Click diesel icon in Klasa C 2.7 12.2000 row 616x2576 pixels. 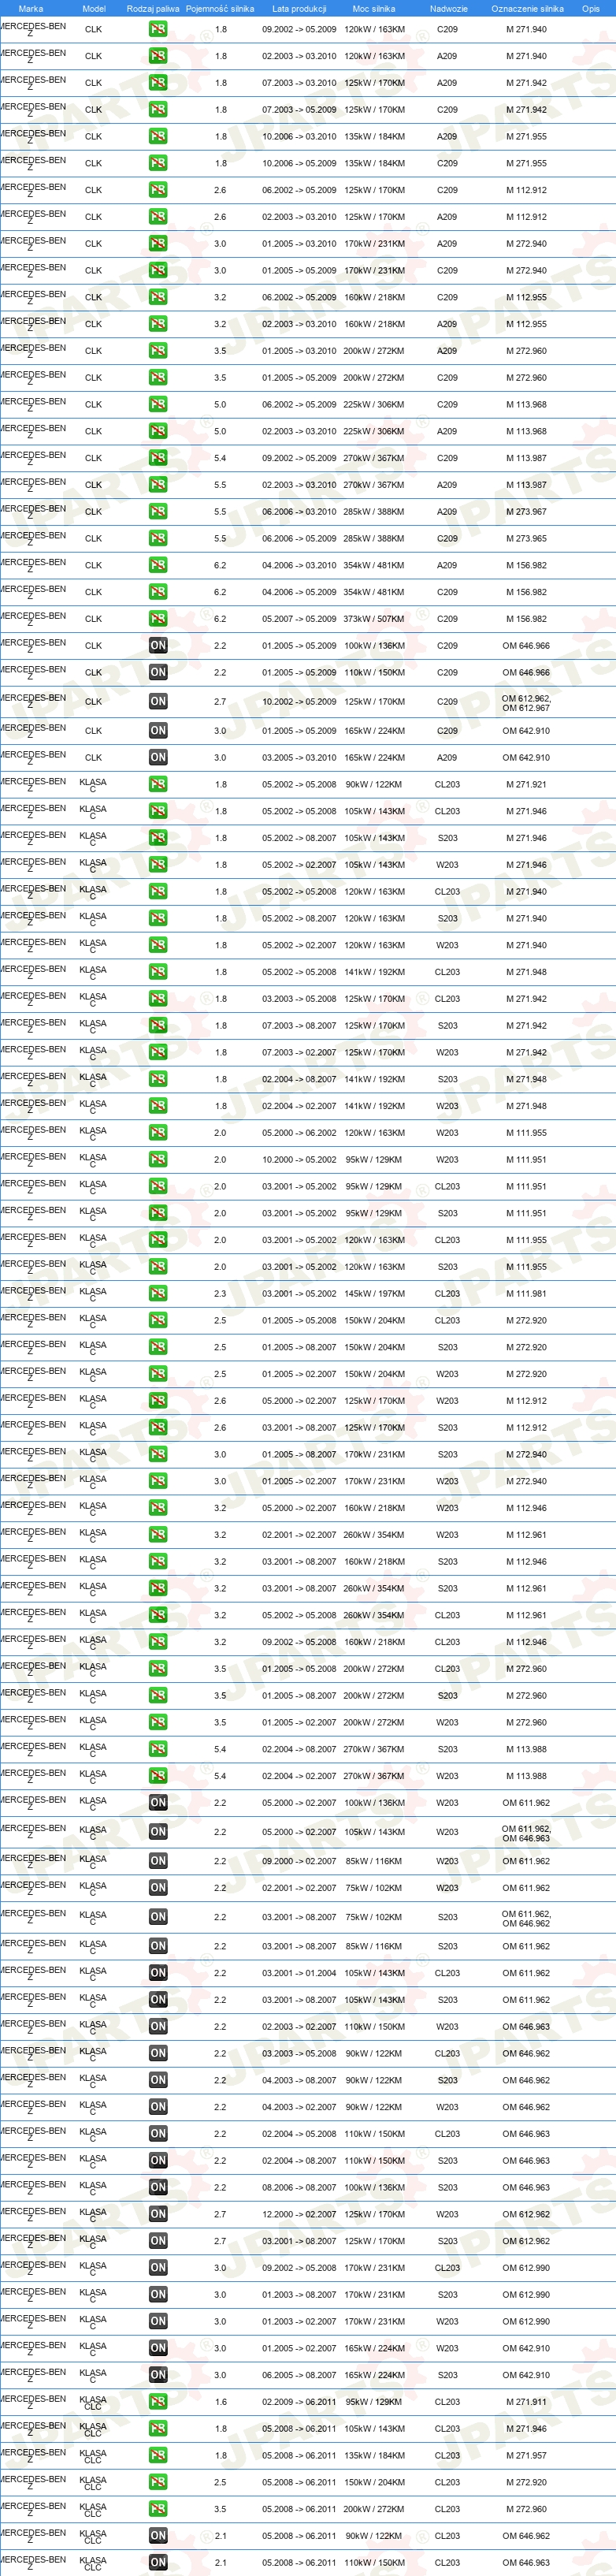(158, 2215)
